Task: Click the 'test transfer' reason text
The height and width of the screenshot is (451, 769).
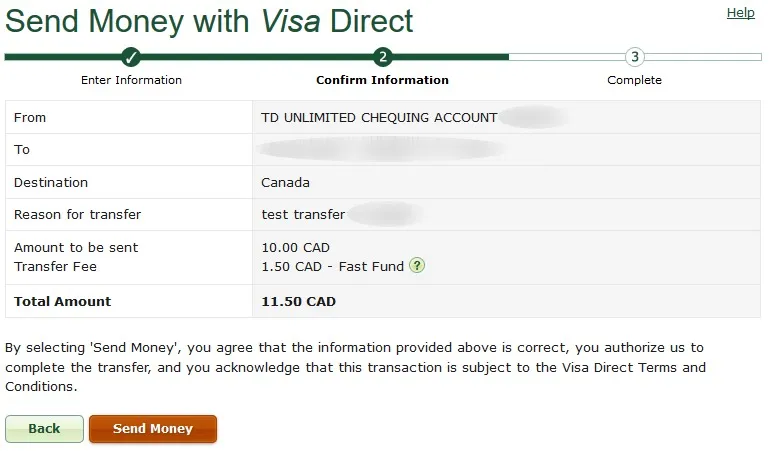Action: (x=303, y=215)
